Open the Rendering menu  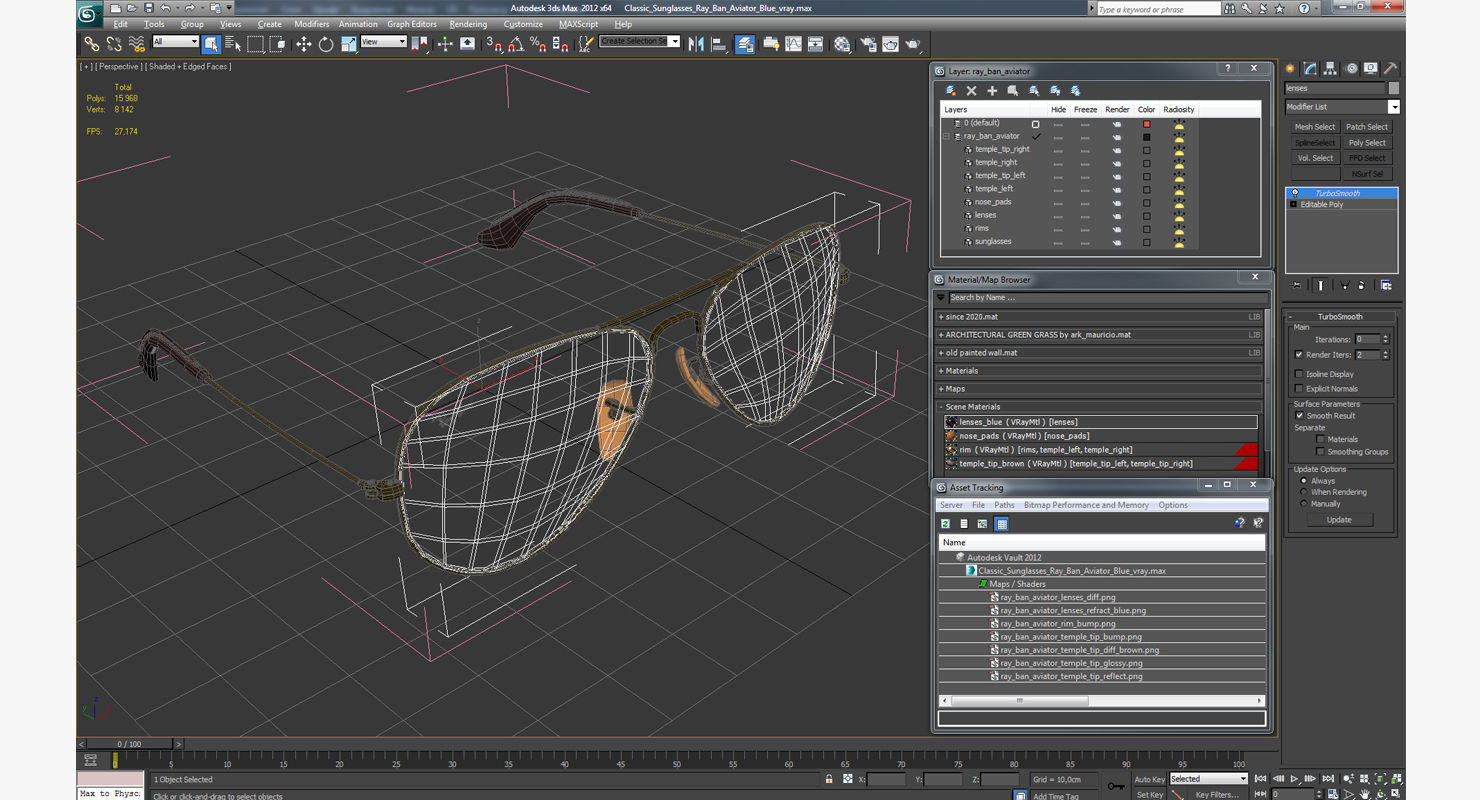(468, 24)
